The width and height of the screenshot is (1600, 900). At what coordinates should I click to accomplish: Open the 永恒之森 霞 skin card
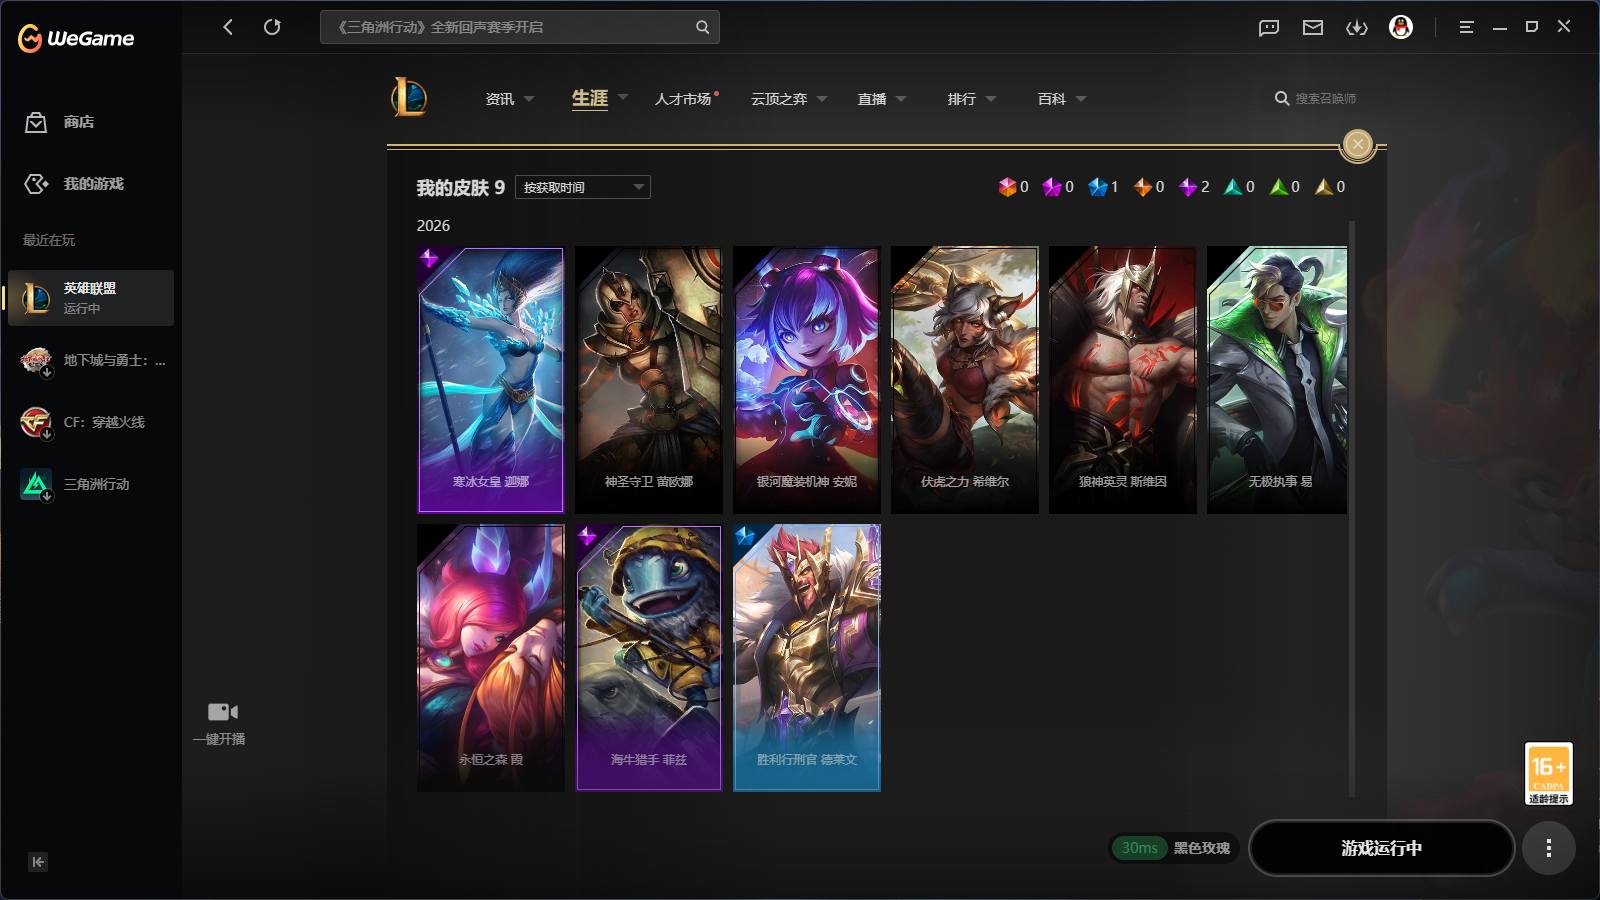coord(490,658)
